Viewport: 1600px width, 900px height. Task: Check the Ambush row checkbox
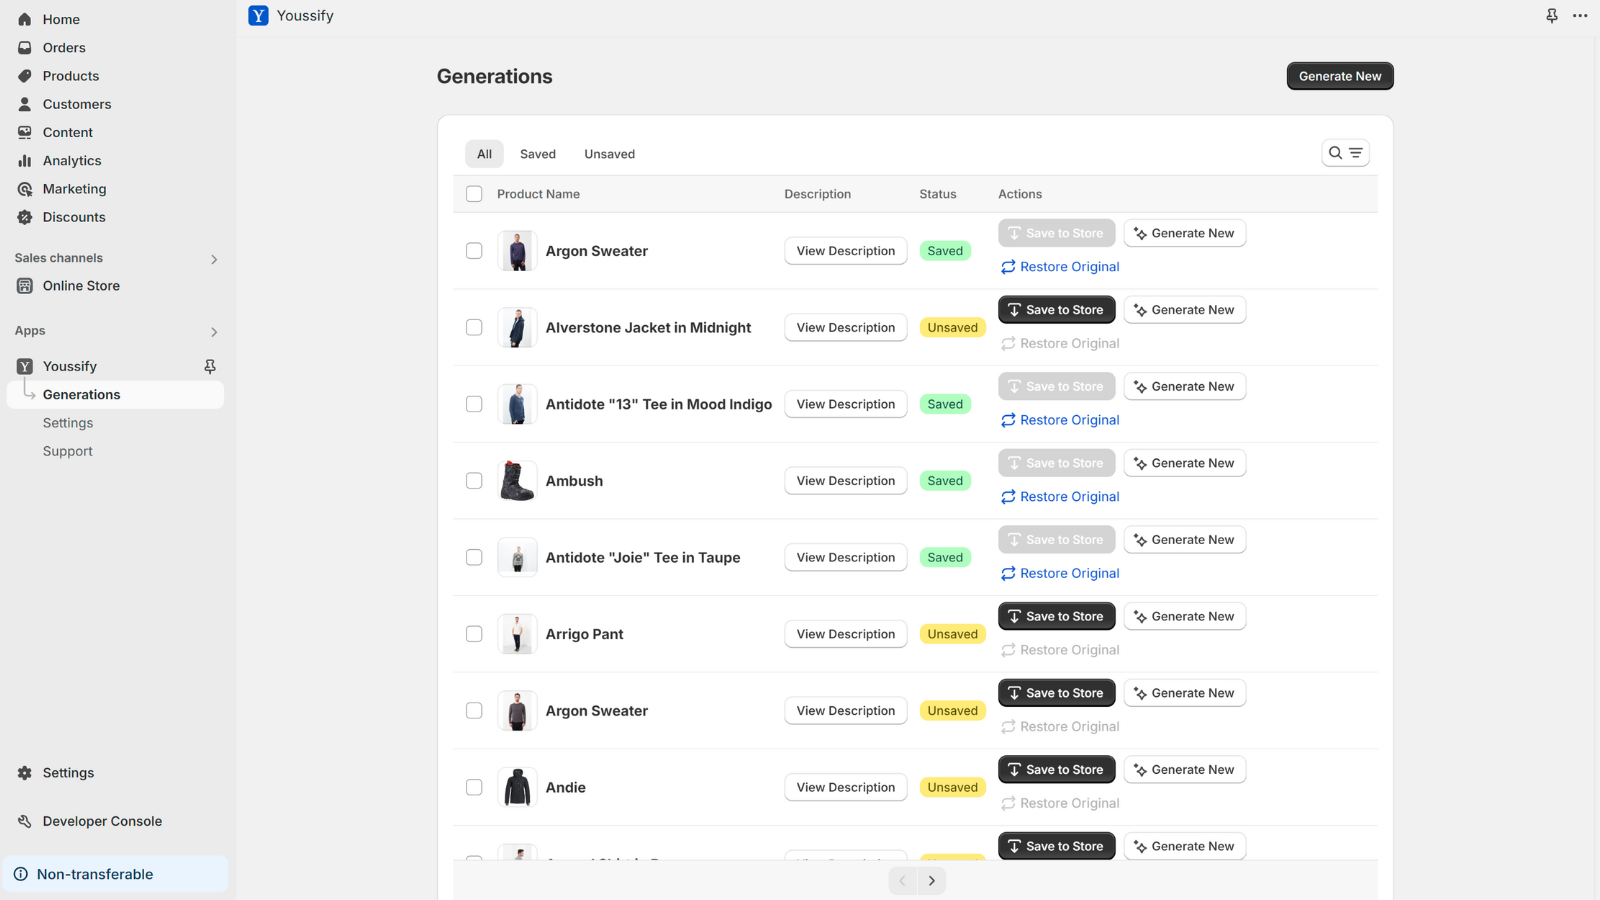coord(474,480)
